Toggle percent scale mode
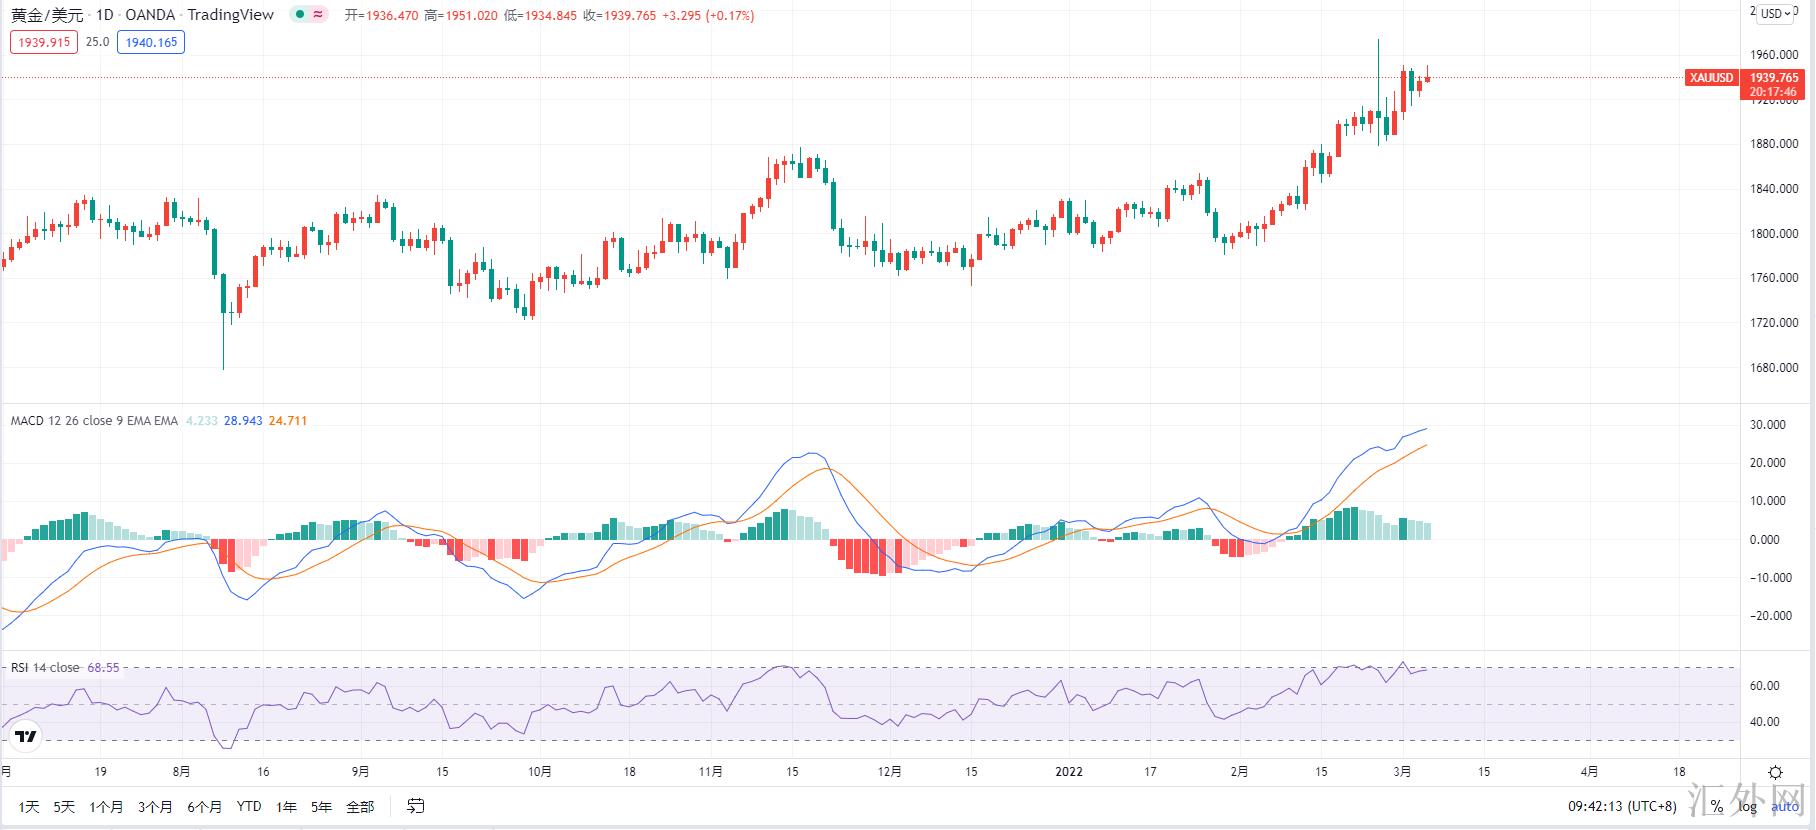 (x=1716, y=806)
